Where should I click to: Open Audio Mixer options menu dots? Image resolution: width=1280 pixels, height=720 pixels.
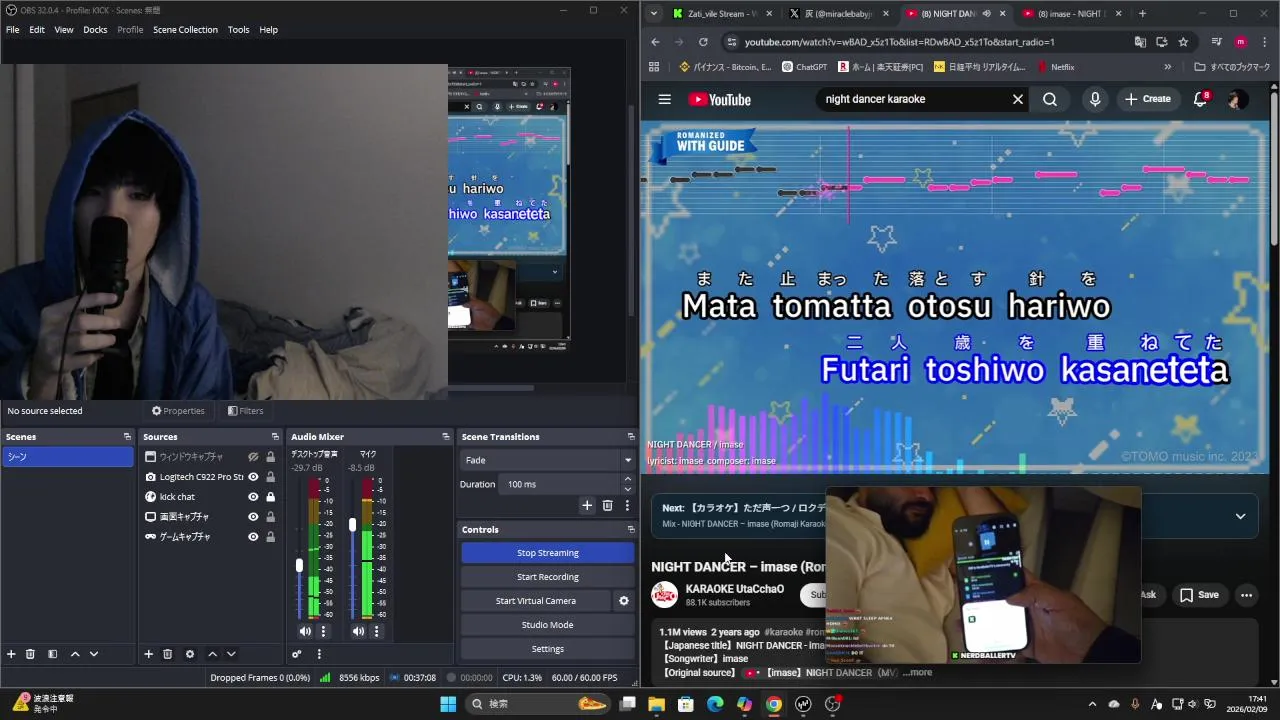319,654
